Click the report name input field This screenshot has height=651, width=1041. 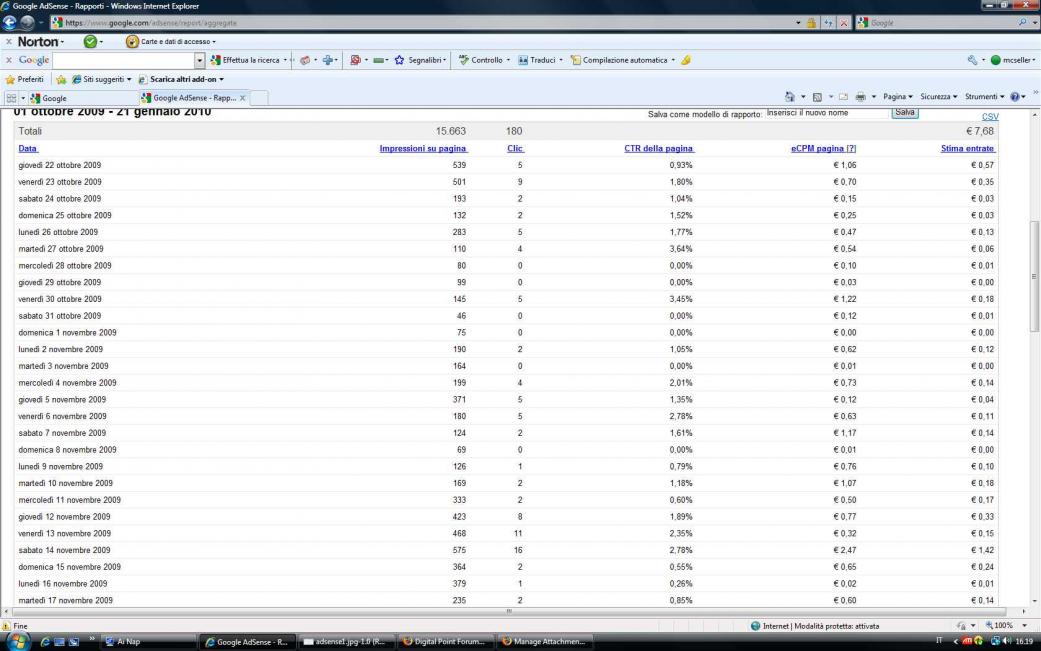pyautogui.click(x=826, y=113)
